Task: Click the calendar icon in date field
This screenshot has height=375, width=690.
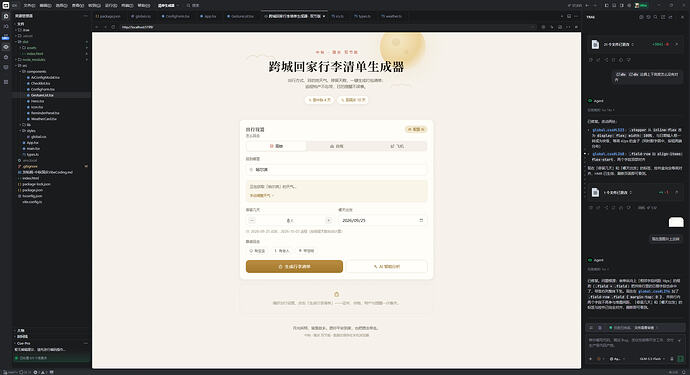Action: pyautogui.click(x=421, y=220)
